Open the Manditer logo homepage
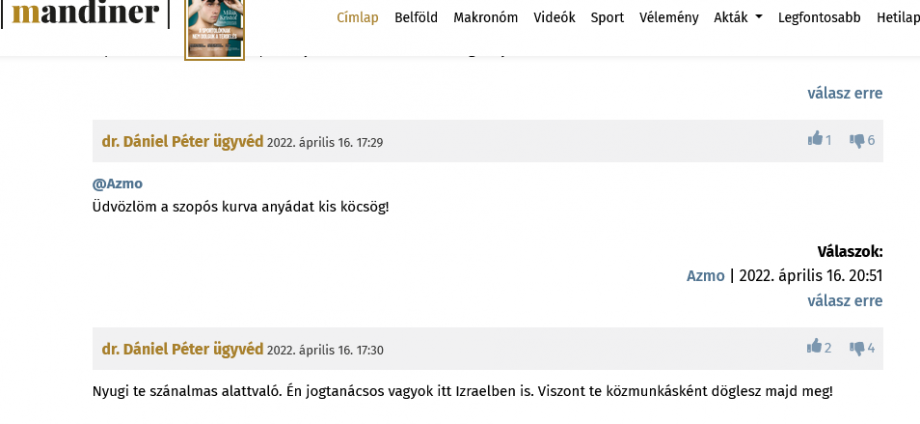Image resolution: width=920 pixels, height=424 pixels. (85, 12)
